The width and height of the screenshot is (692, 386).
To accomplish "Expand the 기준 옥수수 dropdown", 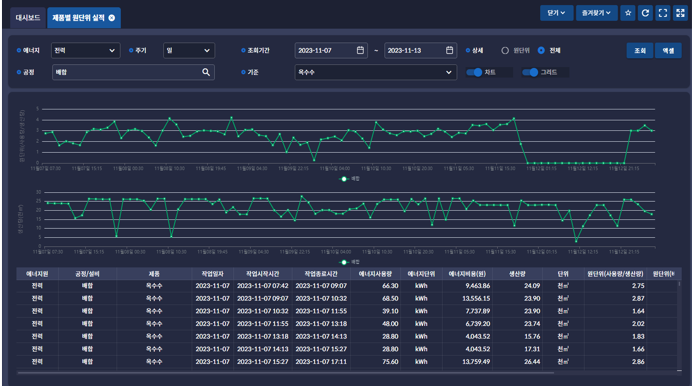I will pyautogui.click(x=375, y=72).
